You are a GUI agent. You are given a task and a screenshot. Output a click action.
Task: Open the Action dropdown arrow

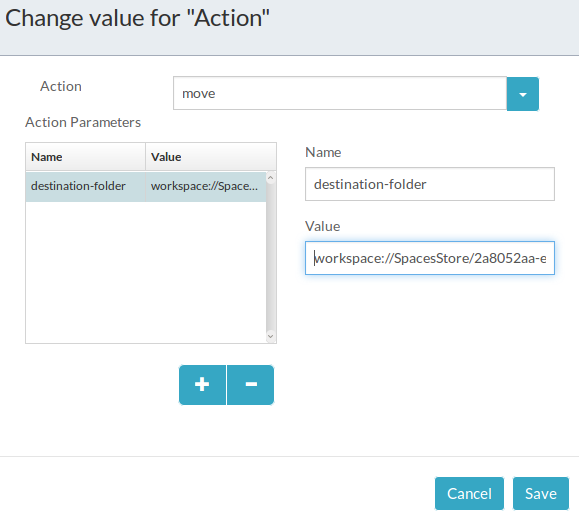[523, 94]
